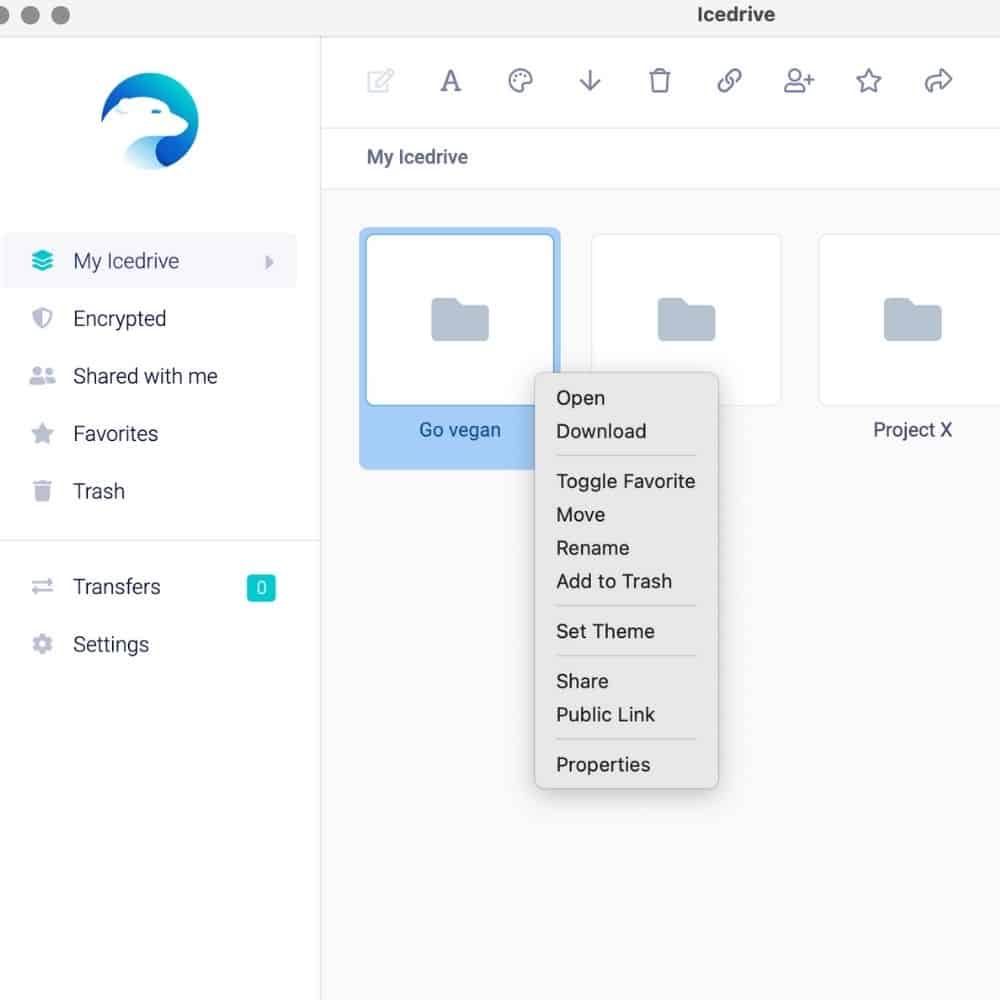Open the Encrypted sidebar section

(151, 318)
